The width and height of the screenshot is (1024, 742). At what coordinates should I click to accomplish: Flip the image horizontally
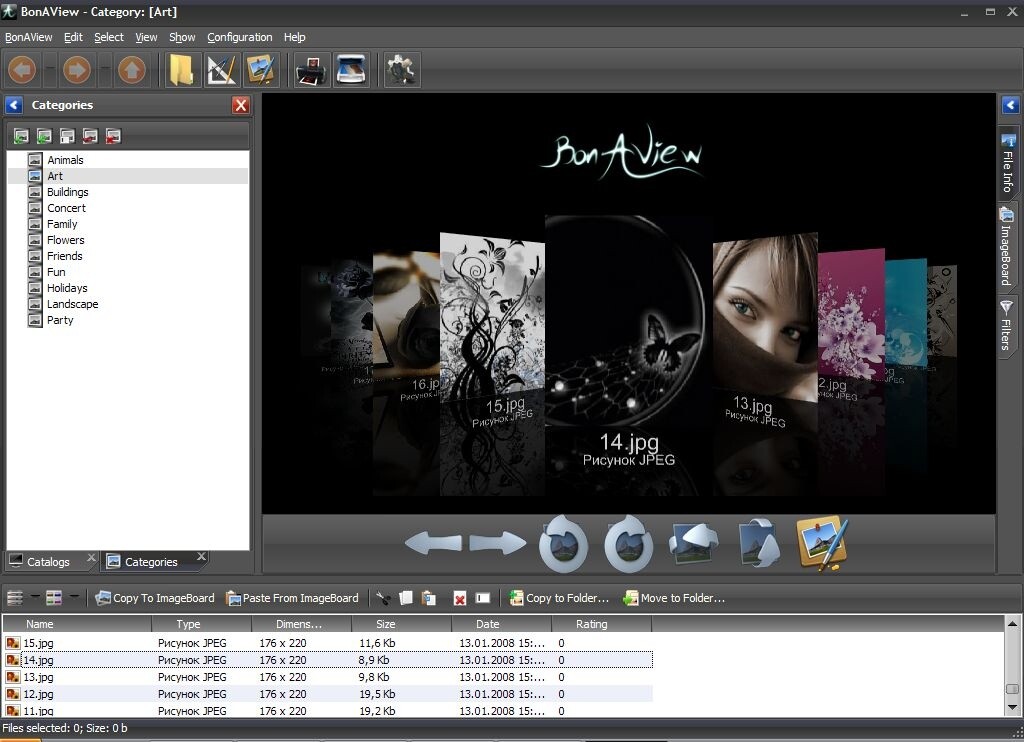click(693, 543)
